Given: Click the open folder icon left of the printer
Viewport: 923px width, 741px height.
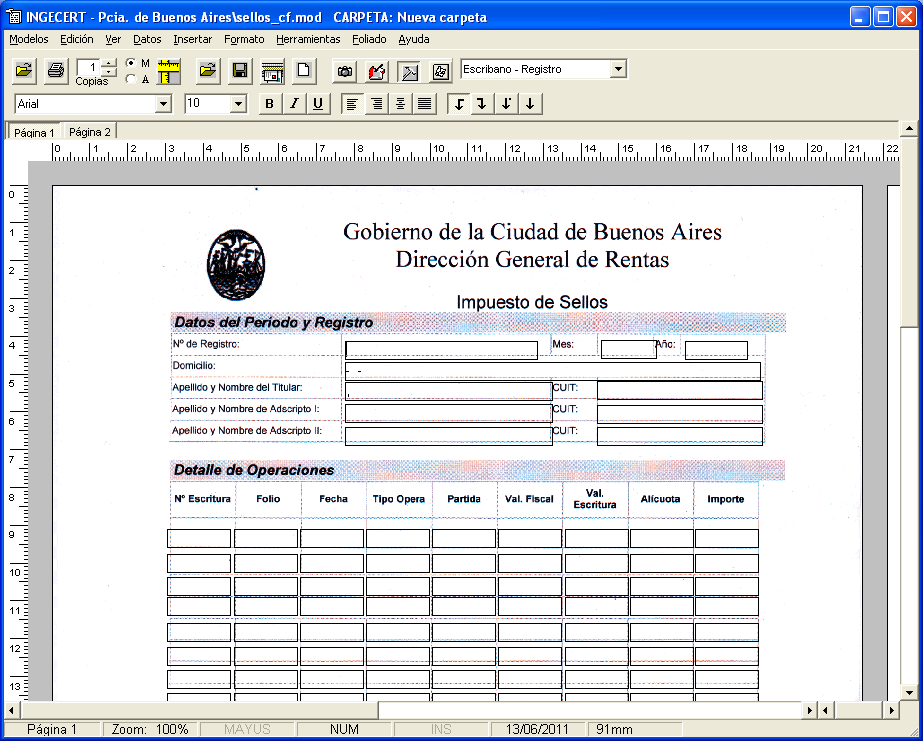Looking at the screenshot, I should (24, 71).
